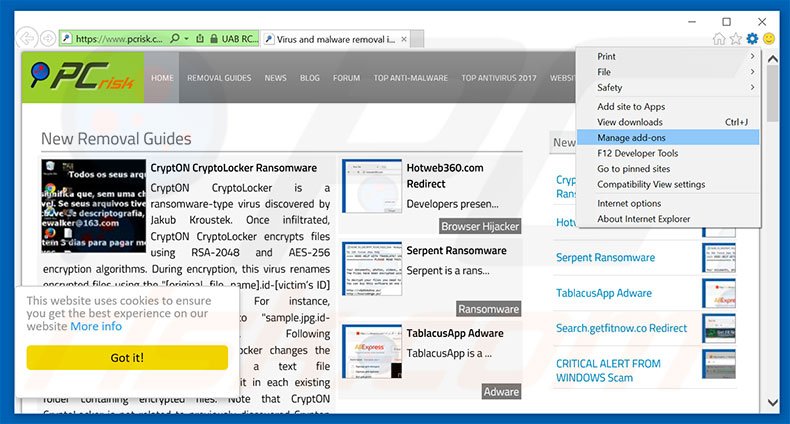Click the Ransomware category tag
The height and width of the screenshot is (424, 790).
pos(489,309)
